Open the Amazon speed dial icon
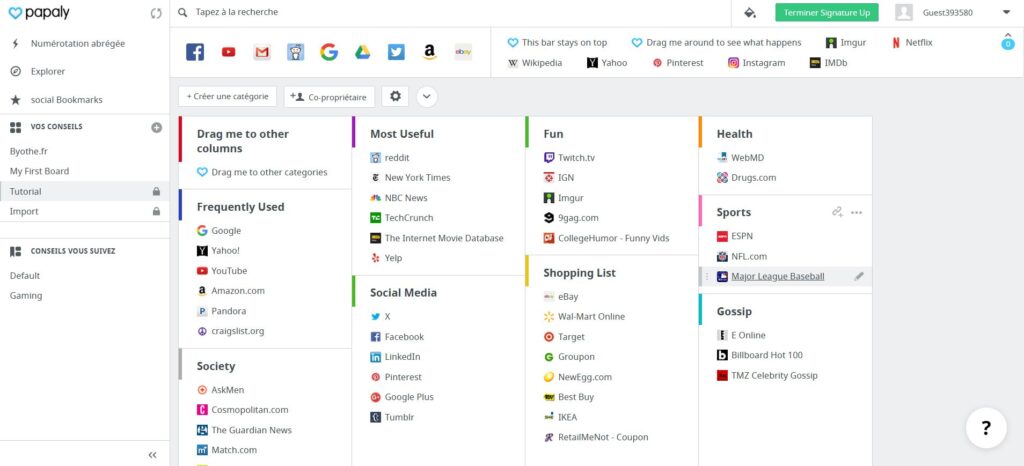The width and height of the screenshot is (1024, 466). pyautogui.click(x=429, y=52)
